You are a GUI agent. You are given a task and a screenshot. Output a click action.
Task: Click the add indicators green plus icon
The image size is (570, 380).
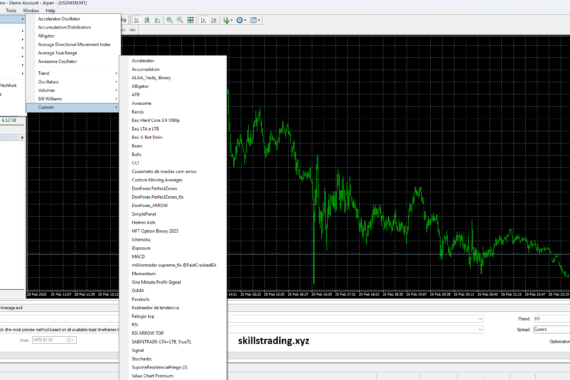[226, 20]
